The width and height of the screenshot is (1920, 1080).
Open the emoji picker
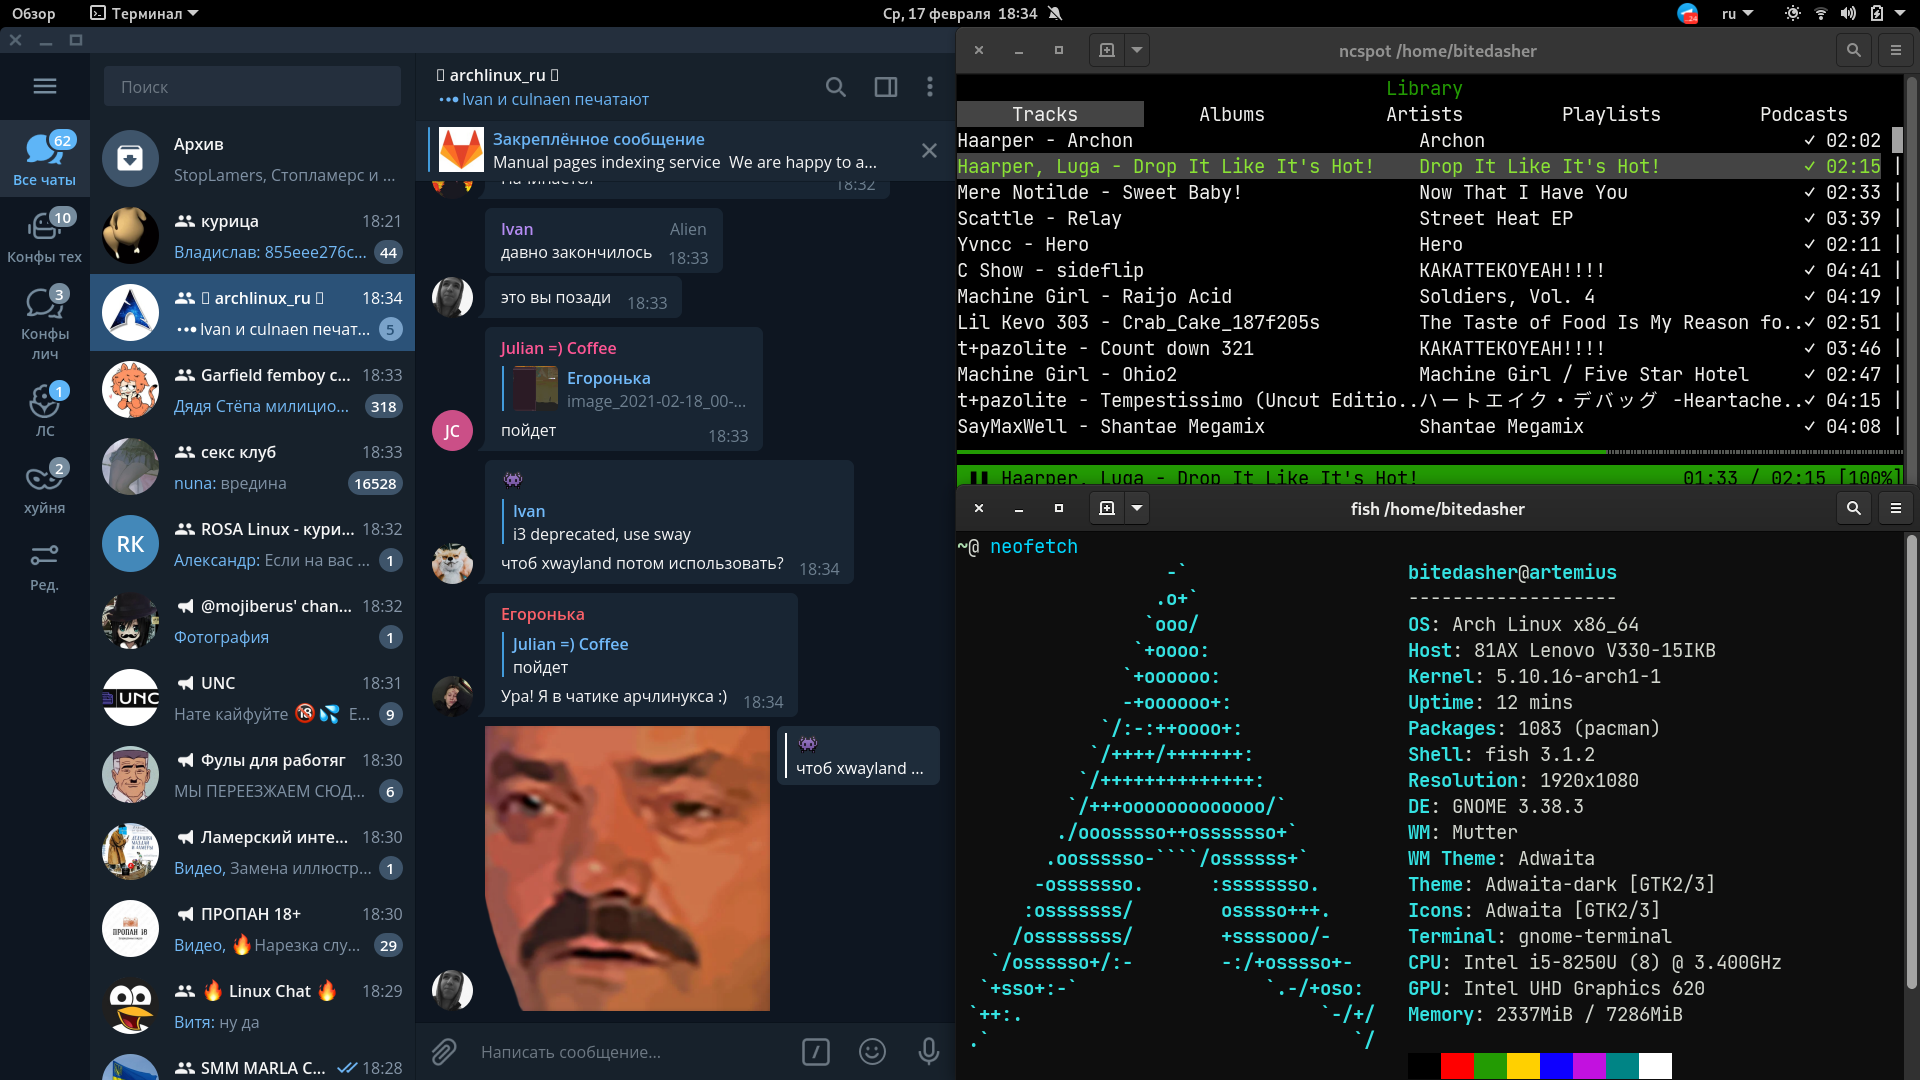click(x=873, y=1052)
